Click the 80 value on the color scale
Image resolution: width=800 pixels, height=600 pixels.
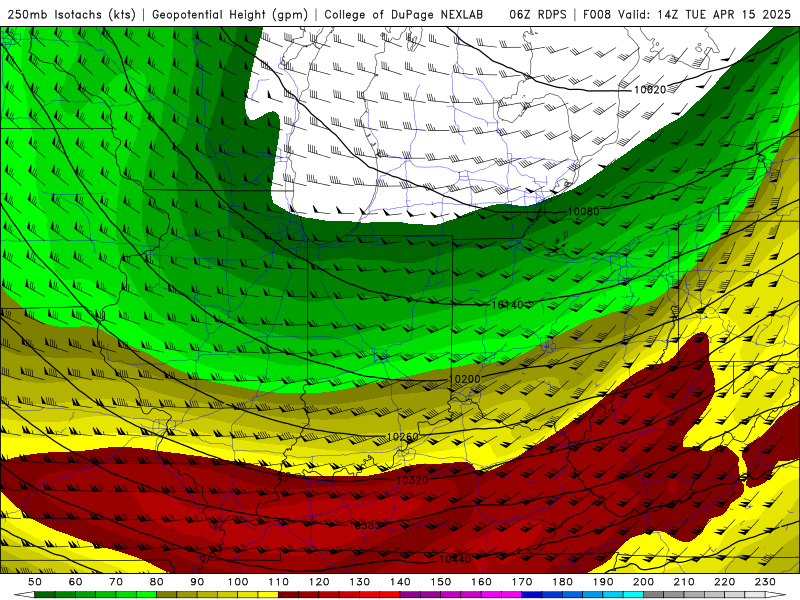click(157, 582)
